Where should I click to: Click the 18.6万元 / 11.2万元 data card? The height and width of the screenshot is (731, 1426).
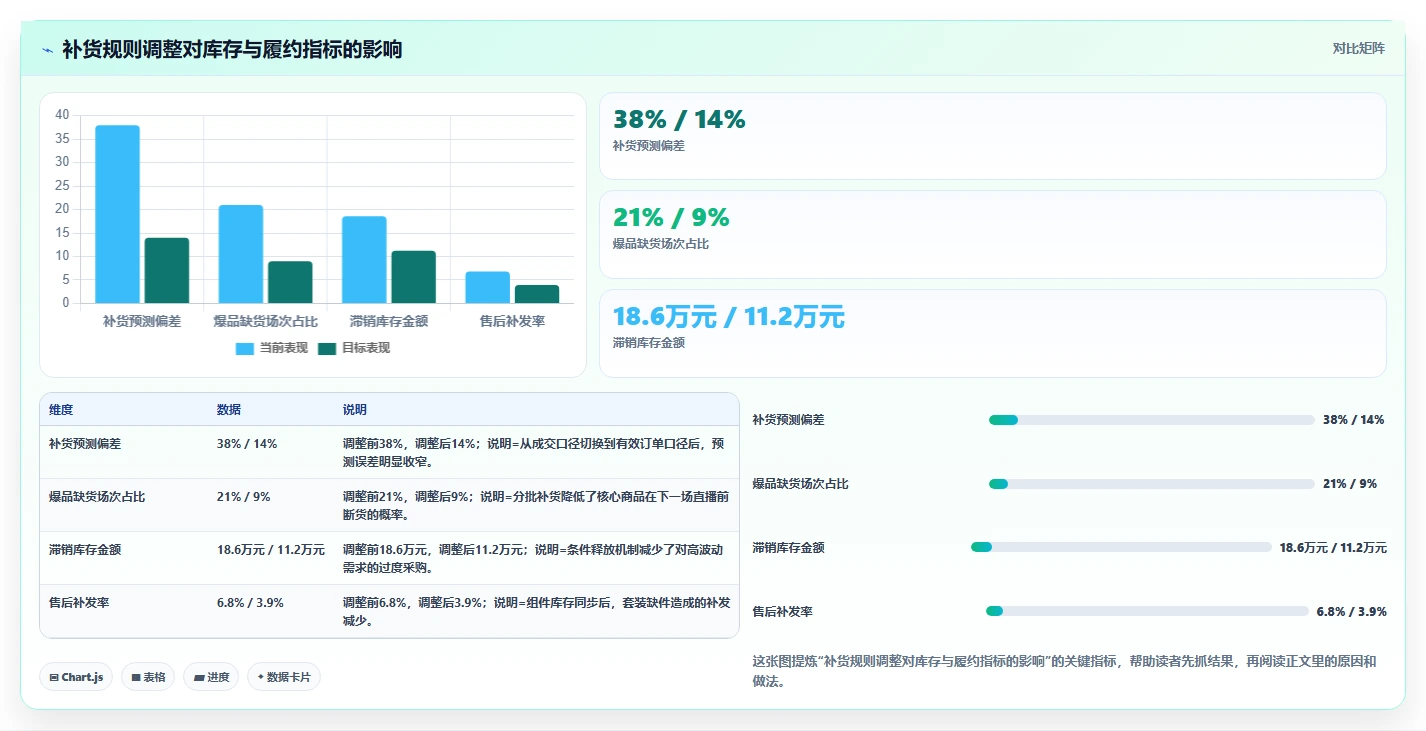(992, 333)
